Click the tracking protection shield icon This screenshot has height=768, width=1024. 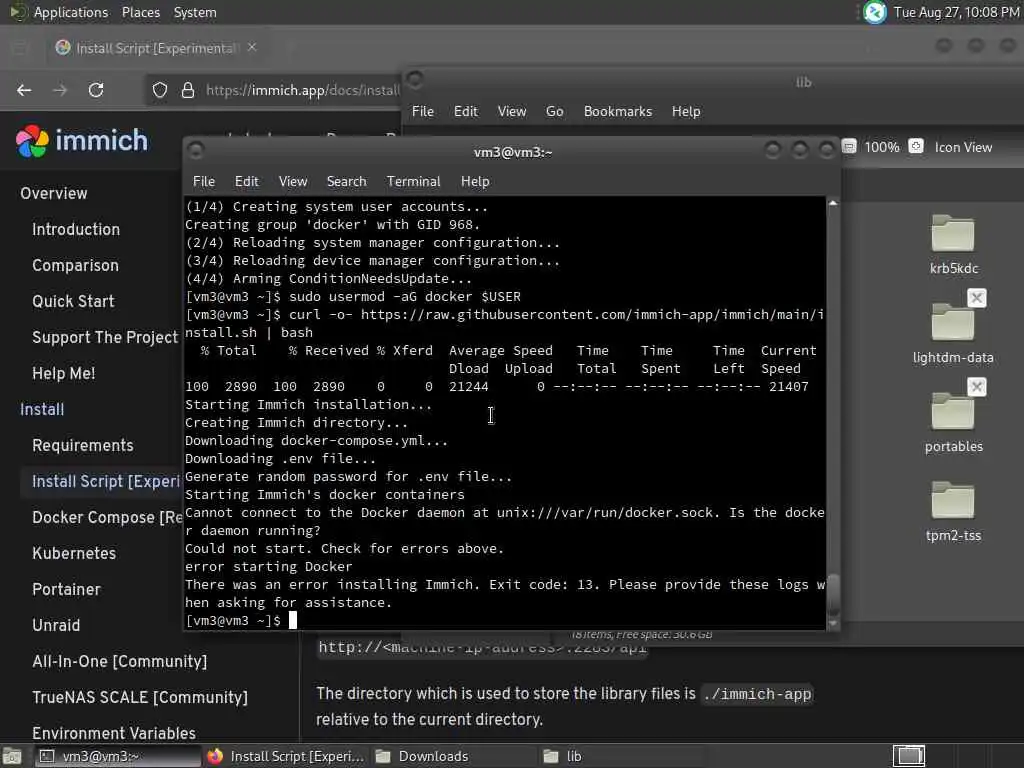160,90
